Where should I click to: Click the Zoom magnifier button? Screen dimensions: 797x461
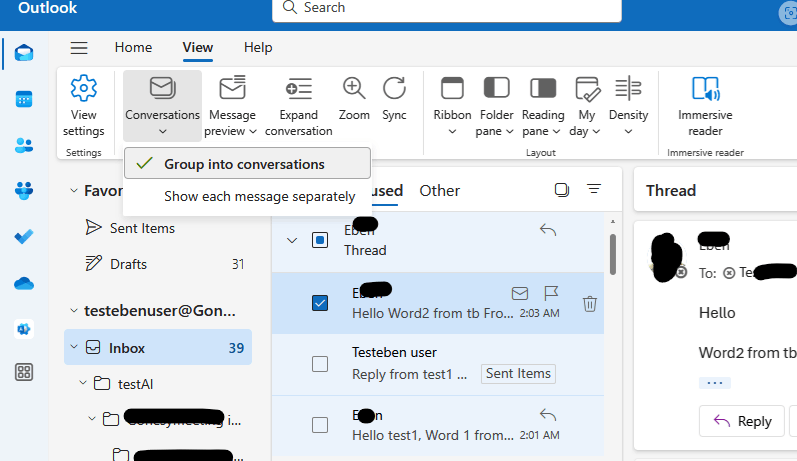354,100
